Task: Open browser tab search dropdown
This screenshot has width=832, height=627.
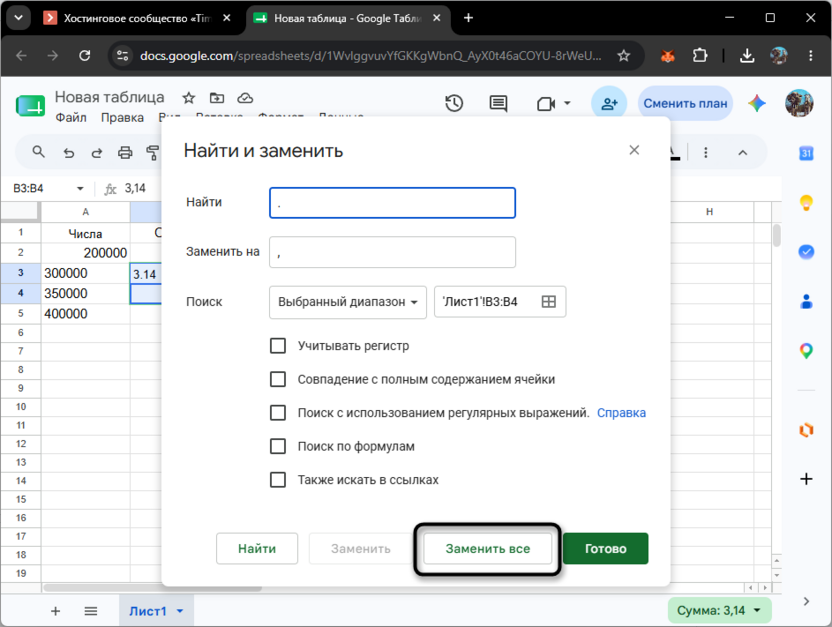Action: click(x=19, y=18)
